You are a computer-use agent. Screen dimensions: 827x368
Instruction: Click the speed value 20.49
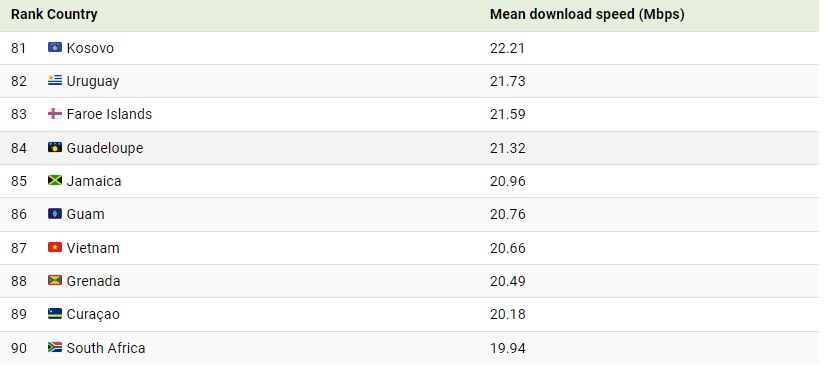(x=507, y=281)
